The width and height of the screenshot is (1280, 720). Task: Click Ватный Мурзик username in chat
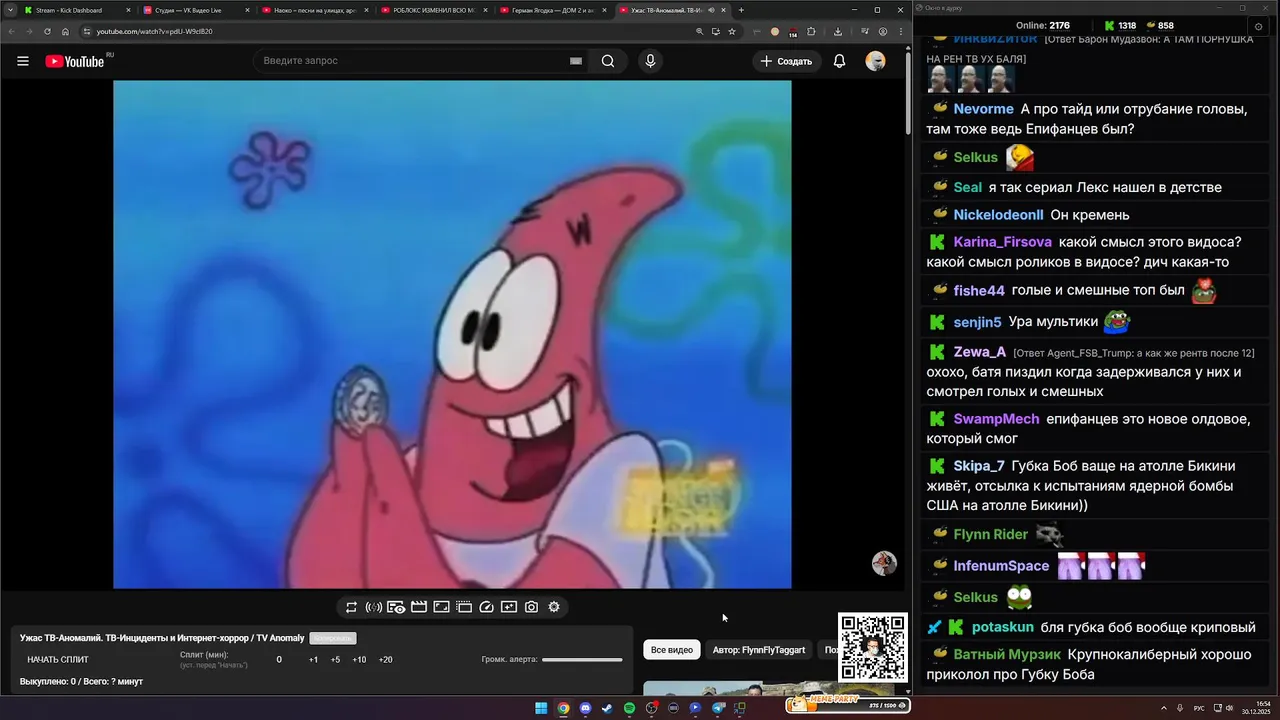(x=1007, y=655)
